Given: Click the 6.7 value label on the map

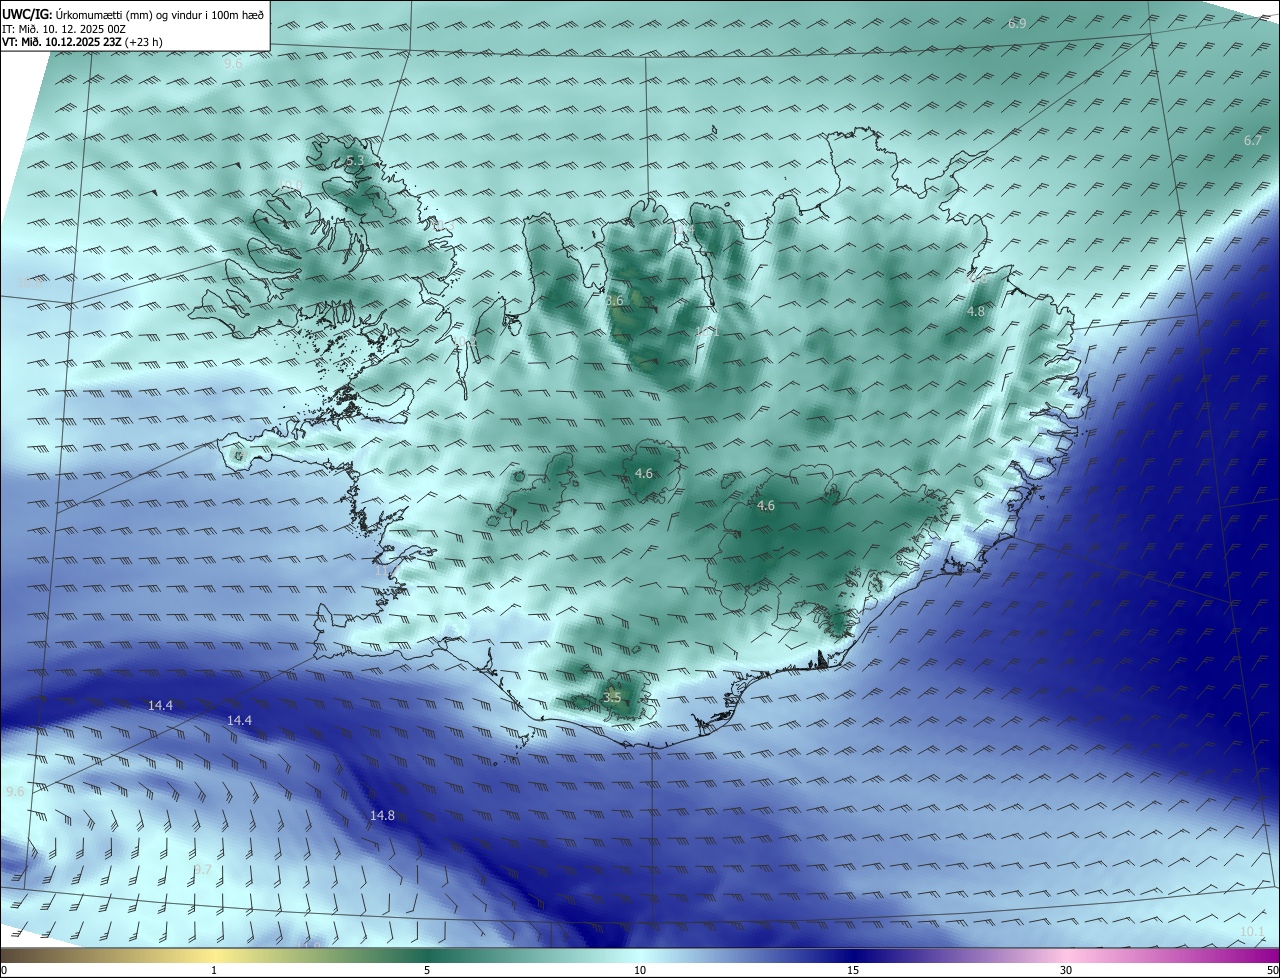Looking at the screenshot, I should pos(1253,141).
